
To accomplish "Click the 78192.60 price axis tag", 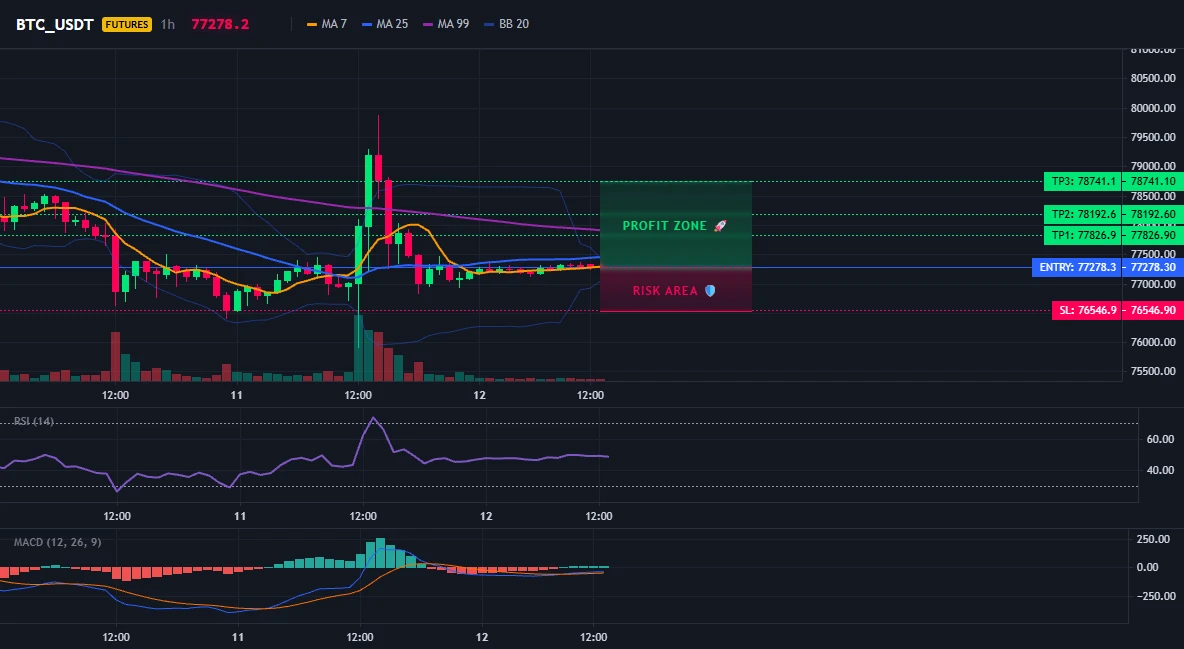I will (x=1153, y=214).
